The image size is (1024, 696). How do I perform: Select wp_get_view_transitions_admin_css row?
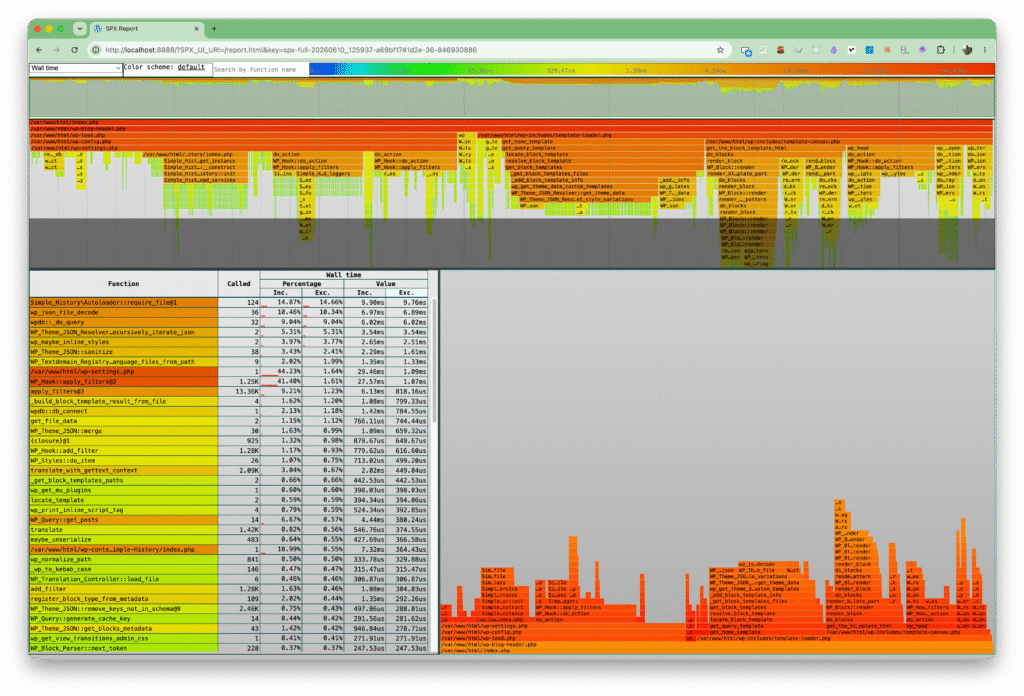[x=229, y=639]
